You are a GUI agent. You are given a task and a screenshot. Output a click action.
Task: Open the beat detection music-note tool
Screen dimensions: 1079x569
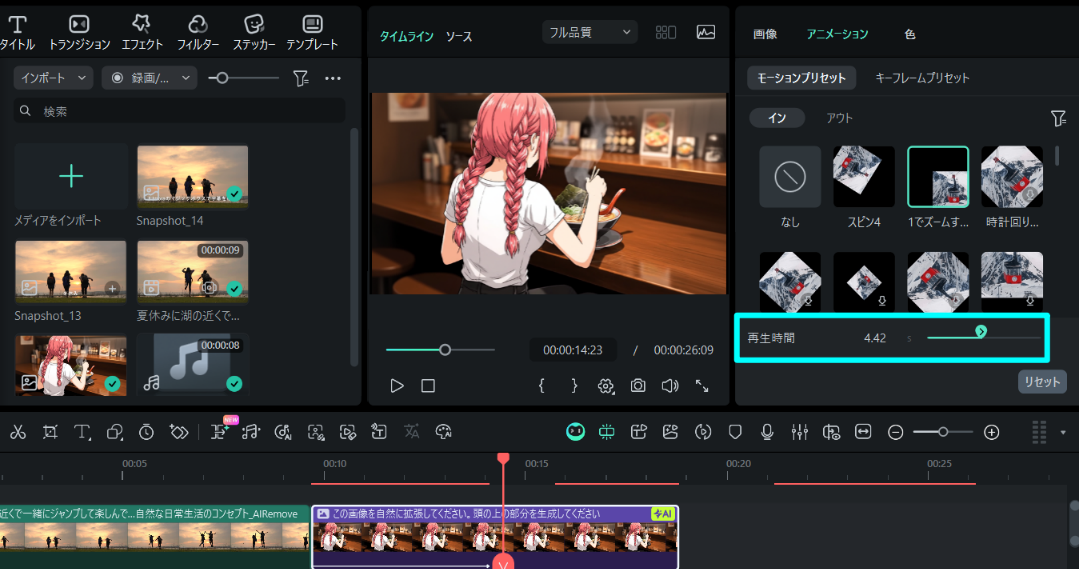pos(251,432)
